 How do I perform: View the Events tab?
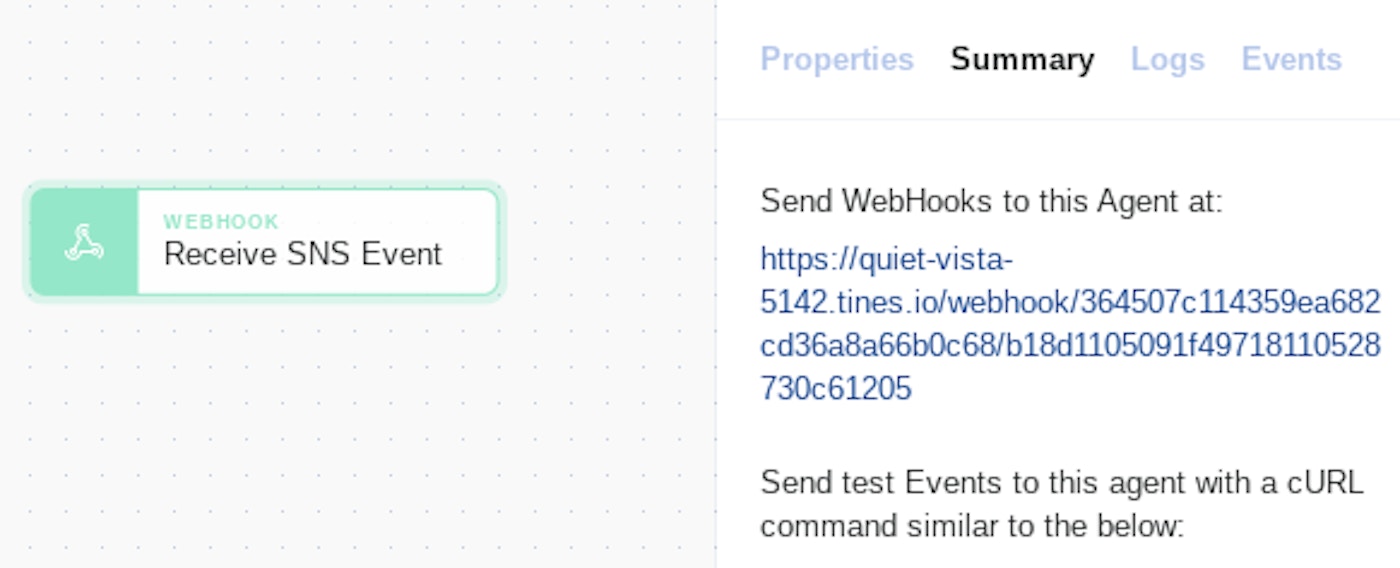click(x=1291, y=60)
